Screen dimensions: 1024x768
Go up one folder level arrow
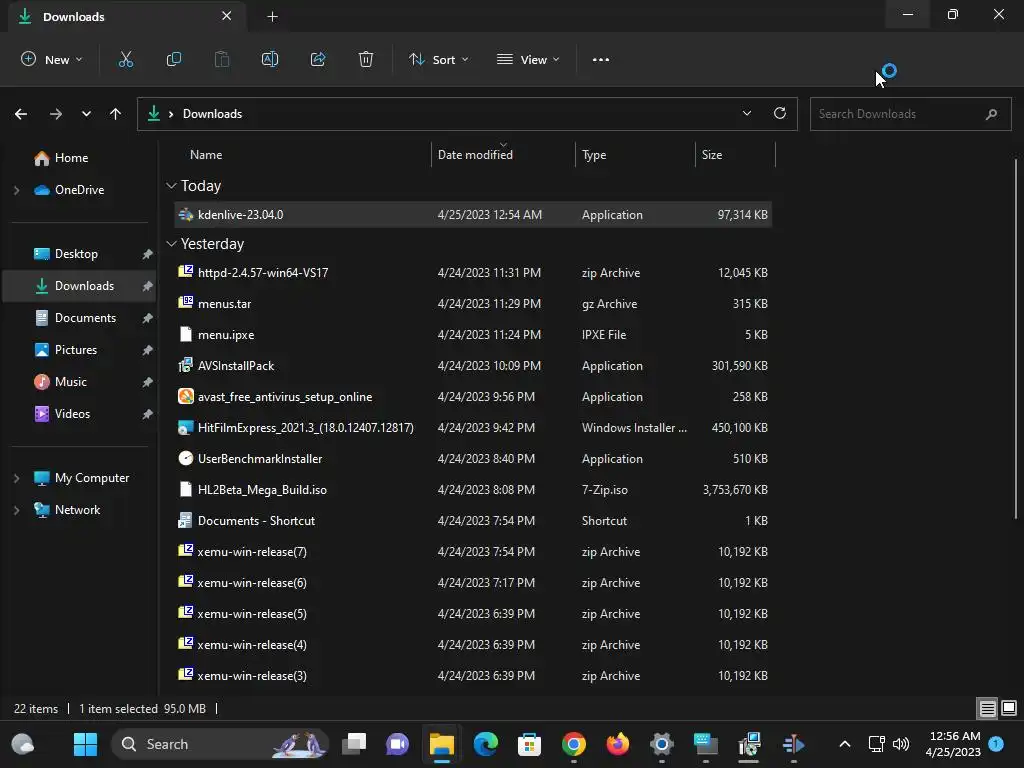point(116,114)
